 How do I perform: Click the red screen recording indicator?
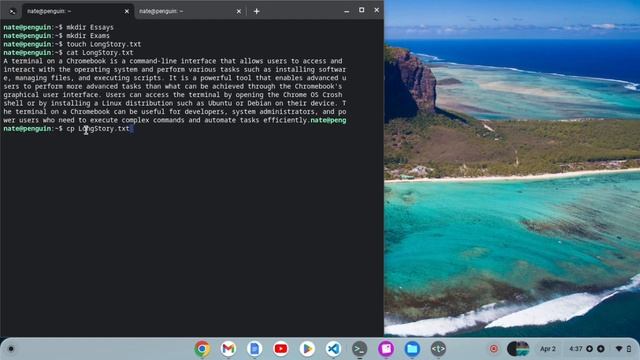tap(494, 349)
